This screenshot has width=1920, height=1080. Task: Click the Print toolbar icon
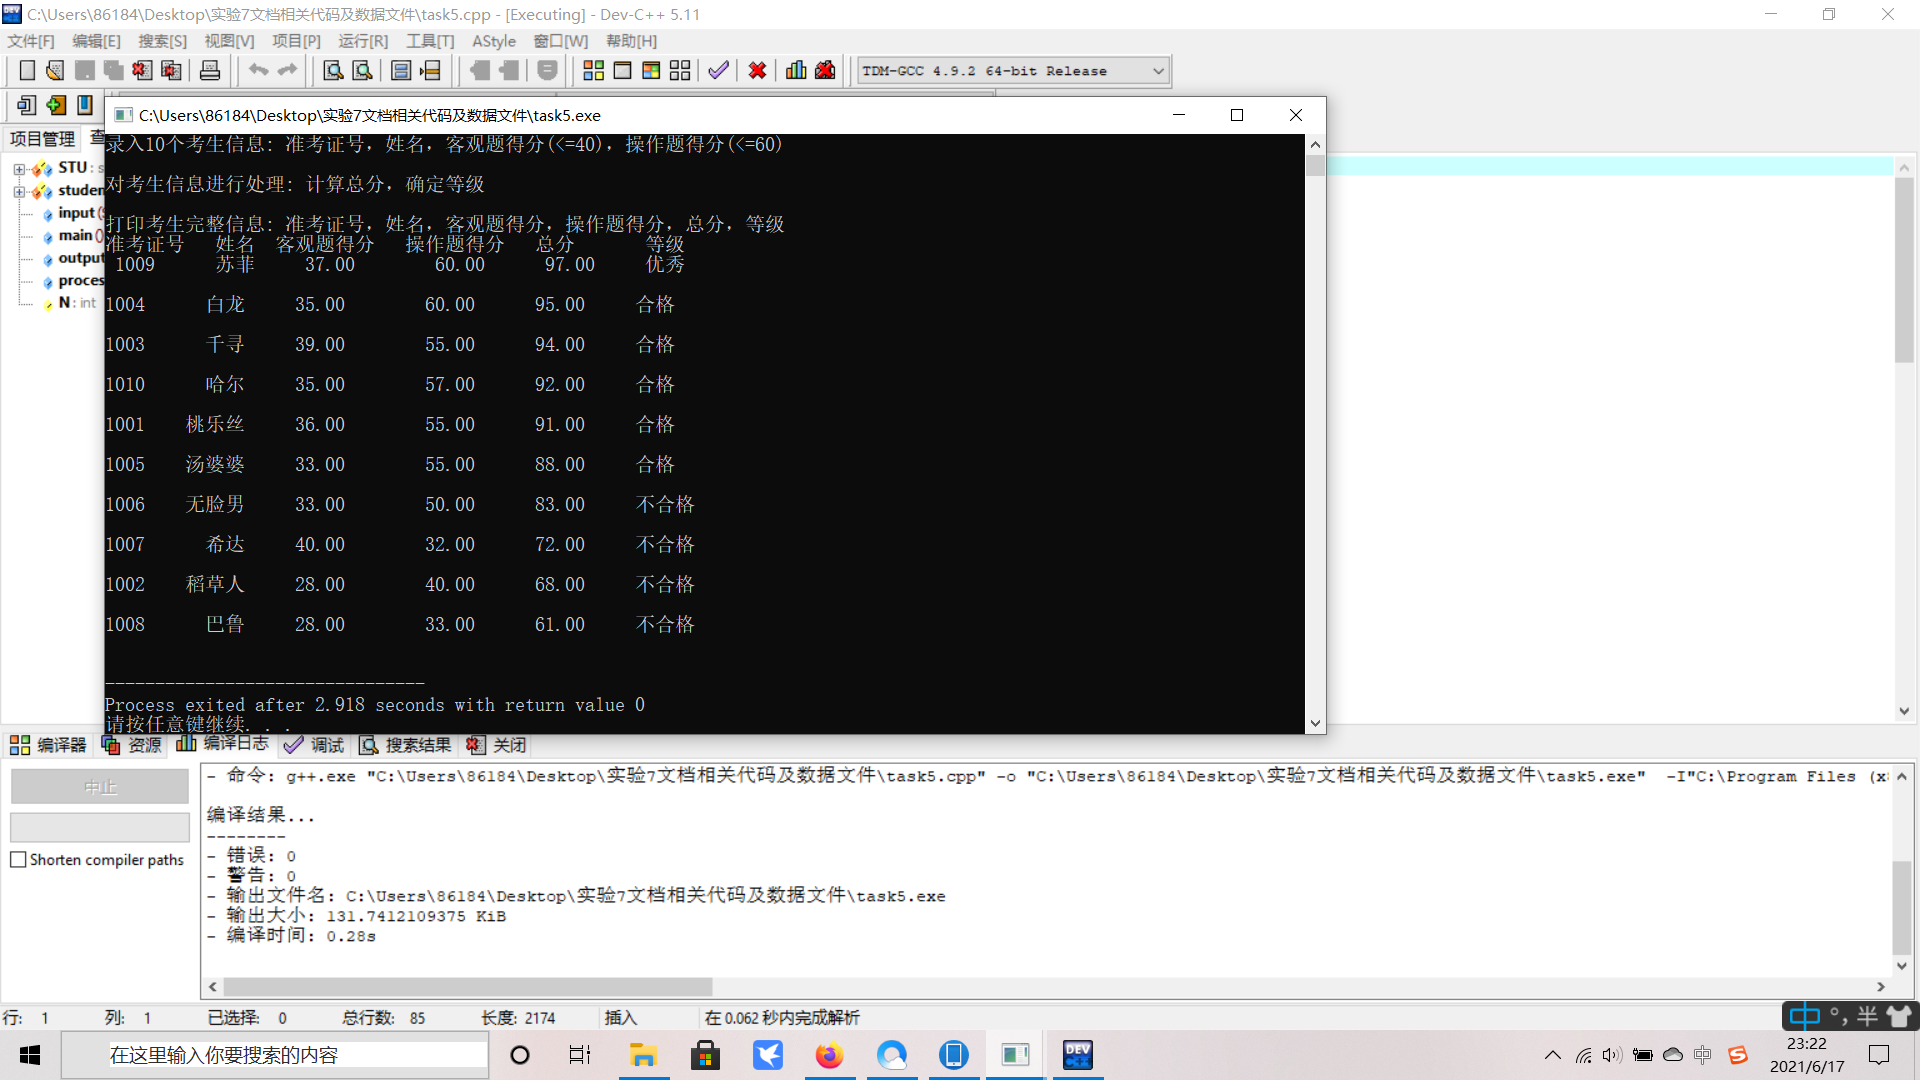[x=210, y=71]
